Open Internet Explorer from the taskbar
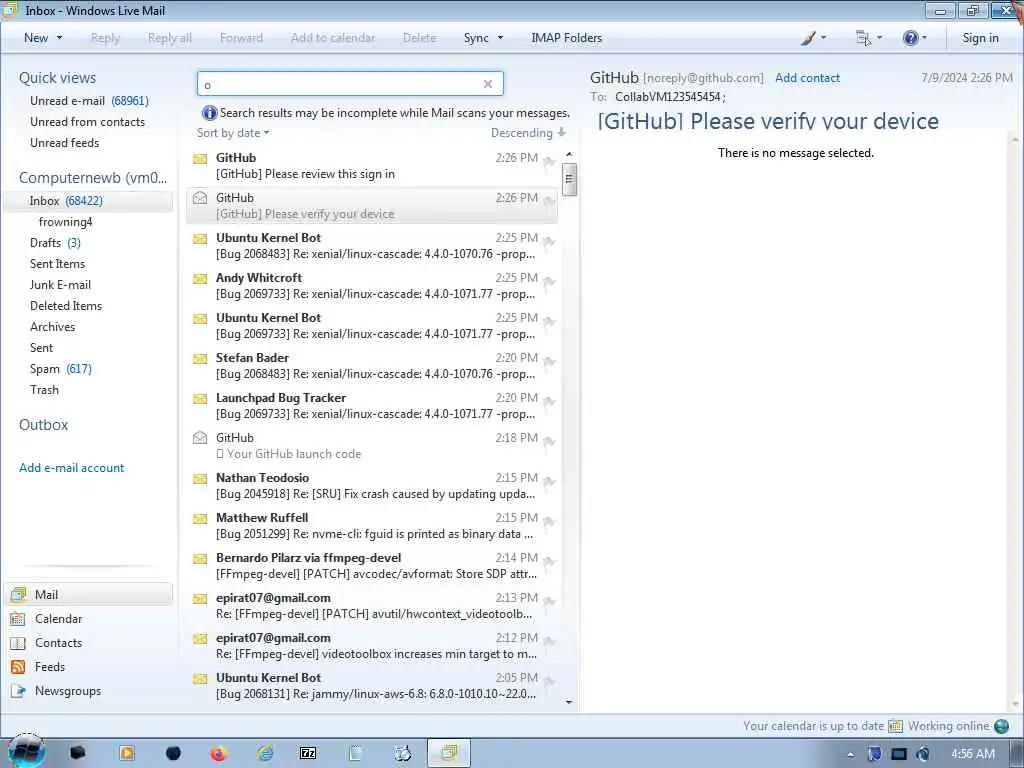This screenshot has width=1024, height=768. tap(264, 754)
